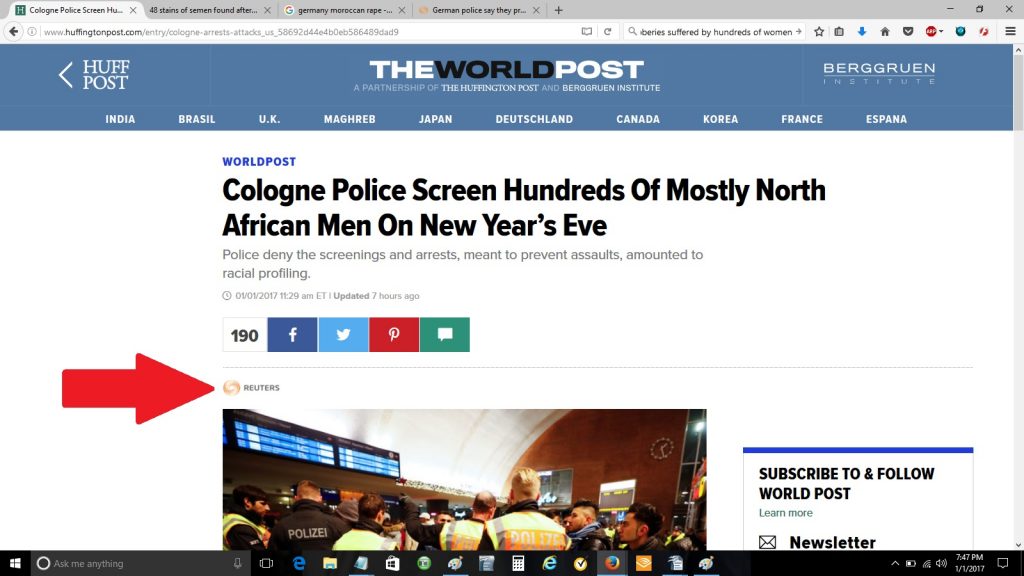1024x576 pixels.
Task: Open the Windows Store from the taskbar
Action: pos(392,563)
